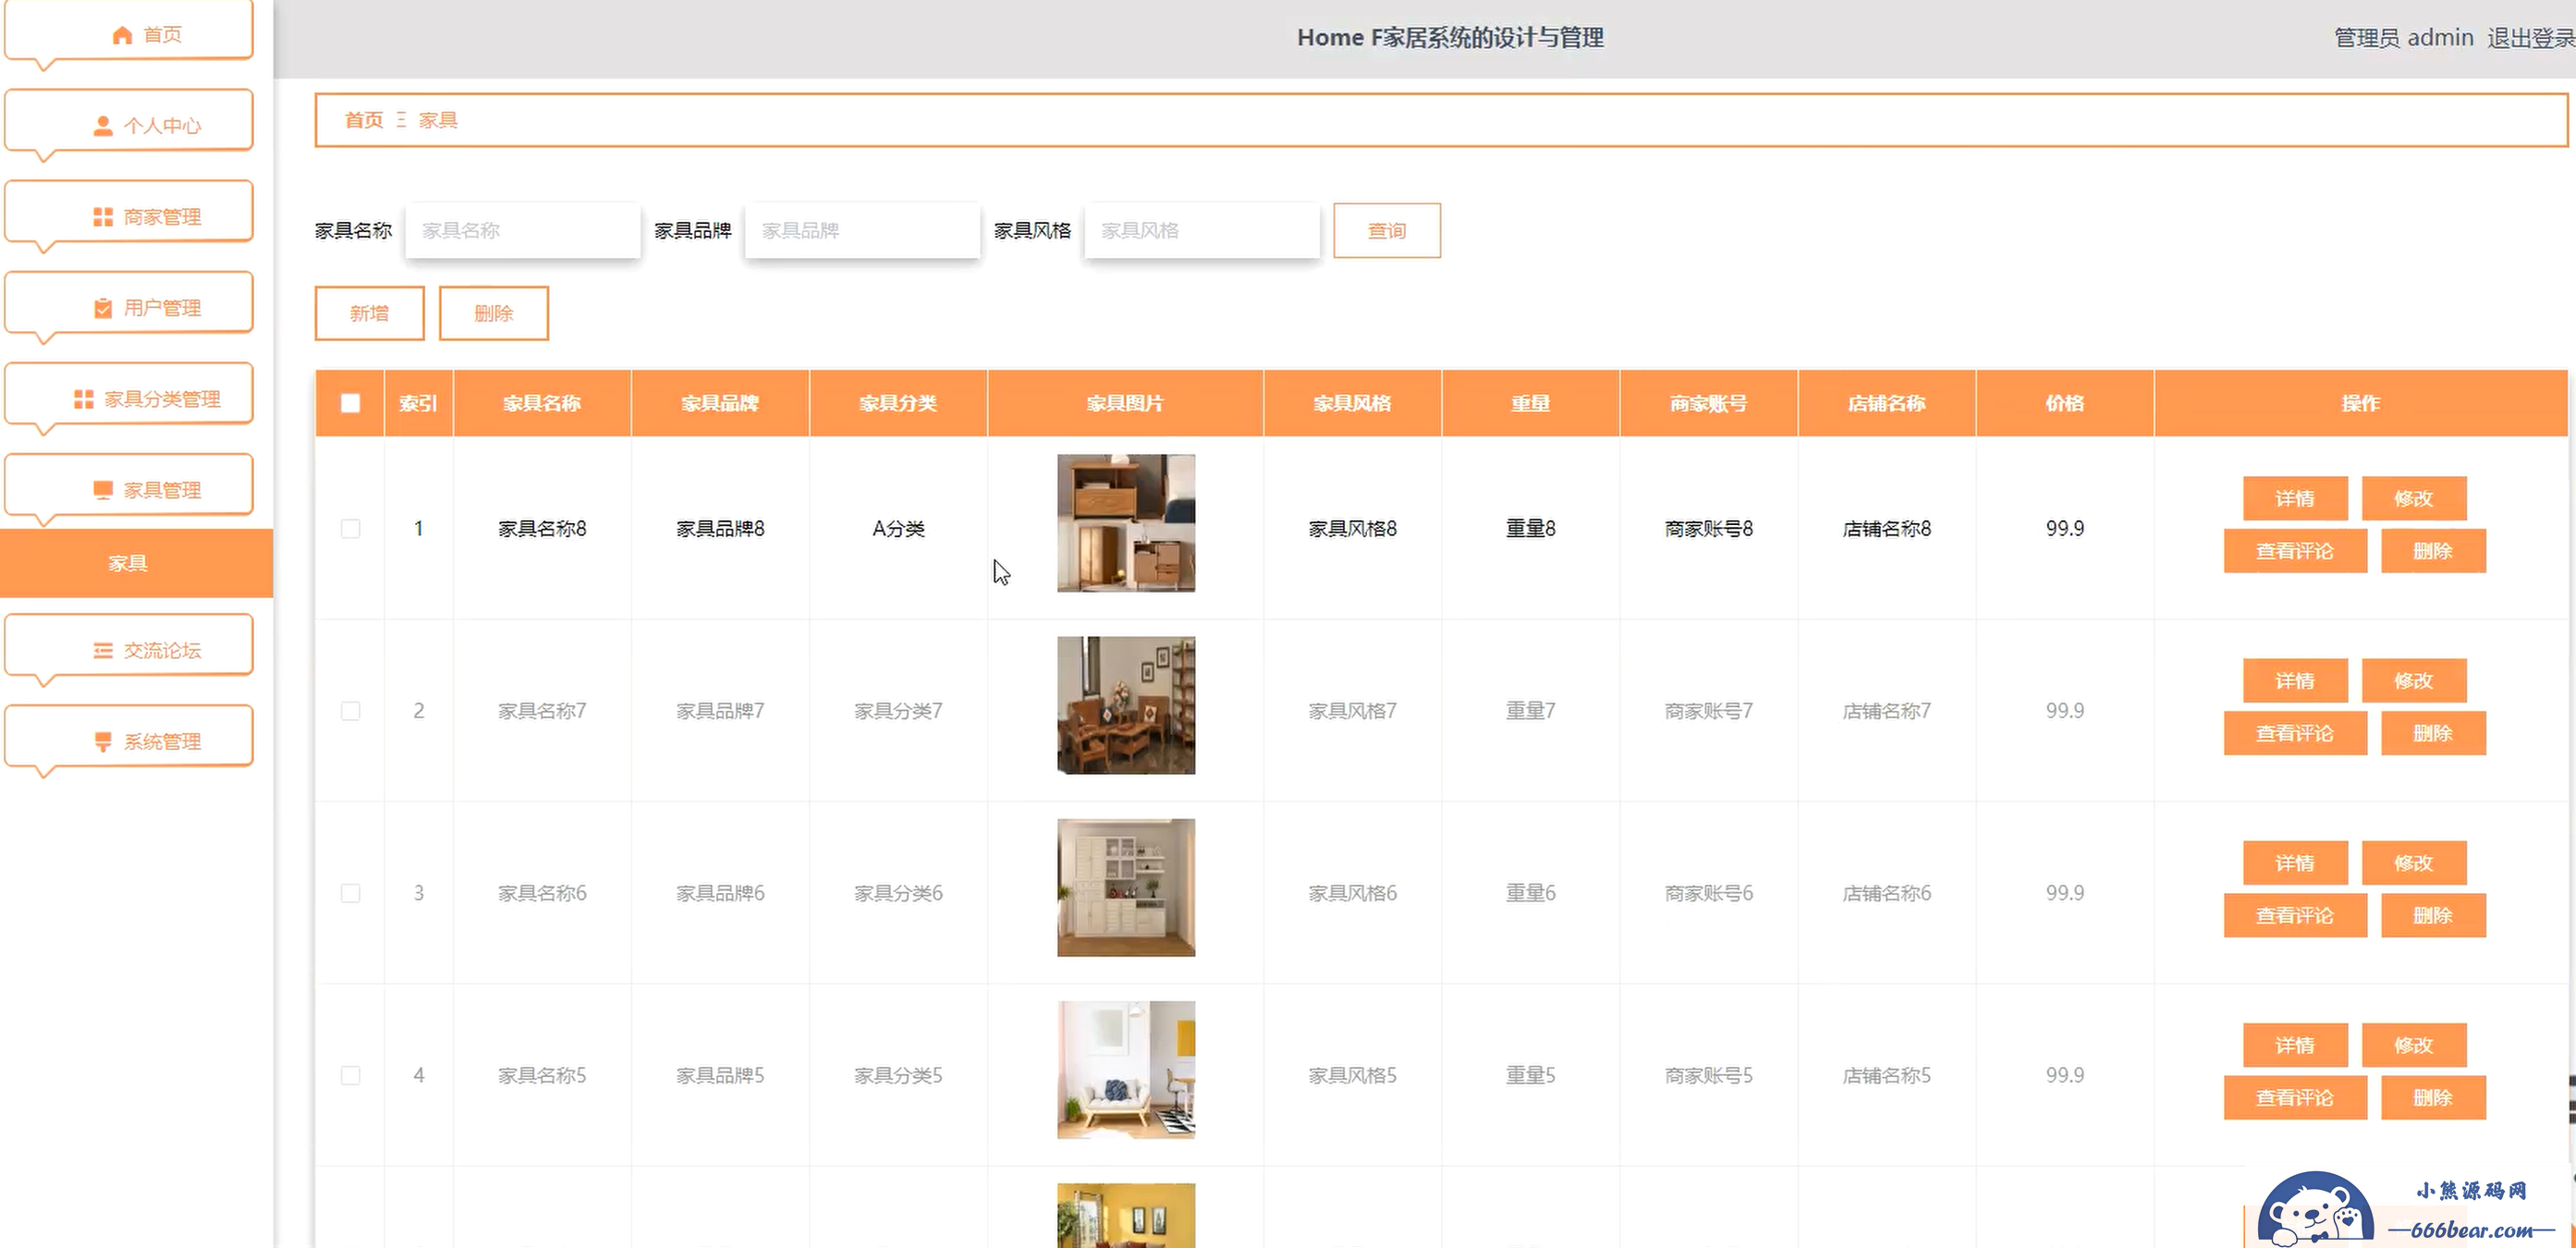Screen dimensions: 2576x1248
Task: Click the grid icon beside 家具分类管理
Action: (83, 399)
